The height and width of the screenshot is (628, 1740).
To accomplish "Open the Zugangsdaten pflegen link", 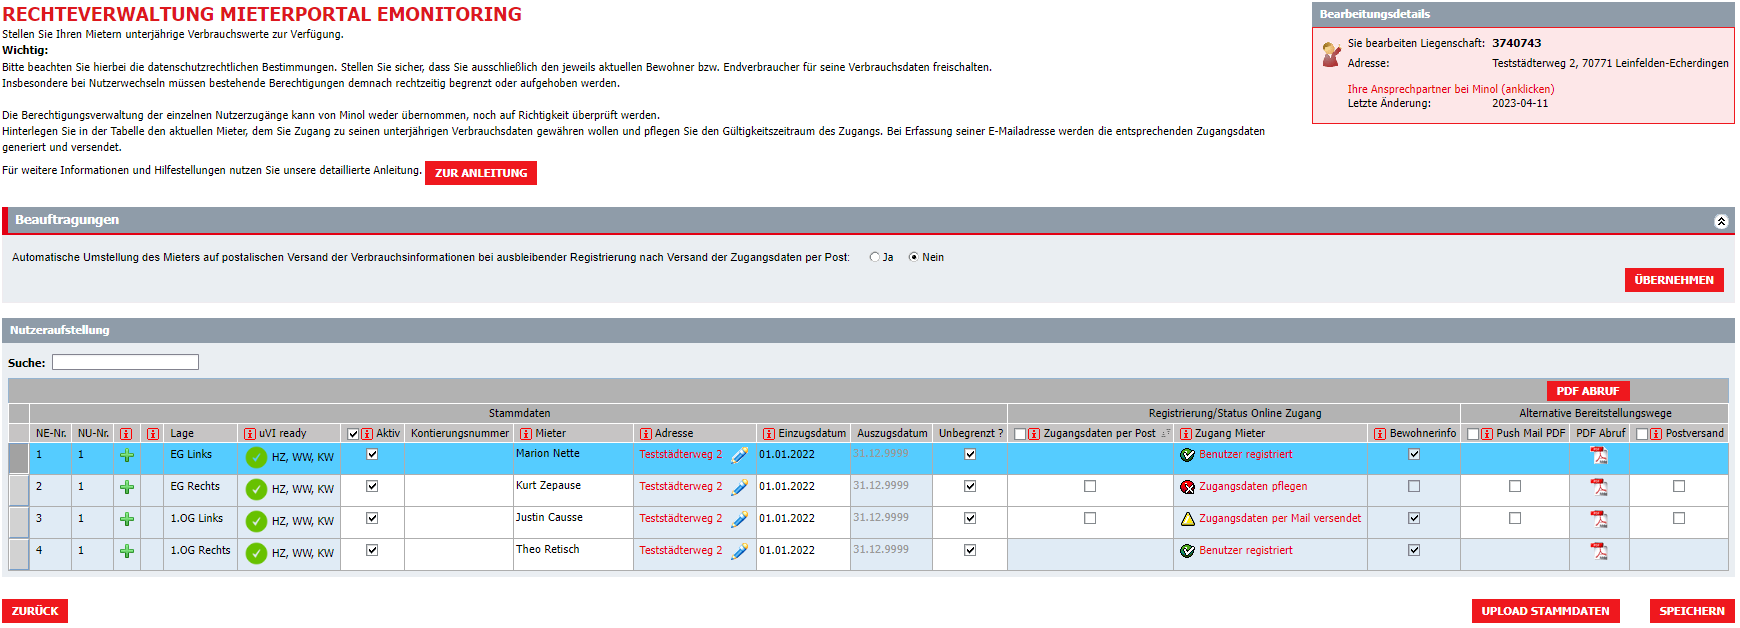I will [x=1253, y=486].
